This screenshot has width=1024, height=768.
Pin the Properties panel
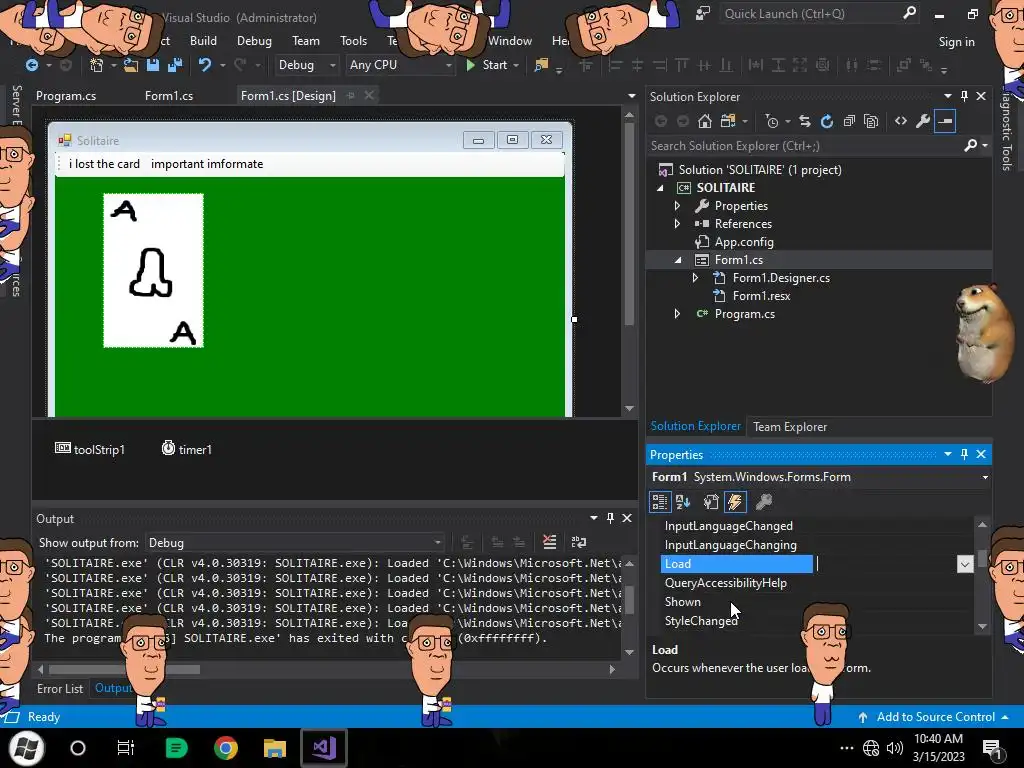point(964,454)
